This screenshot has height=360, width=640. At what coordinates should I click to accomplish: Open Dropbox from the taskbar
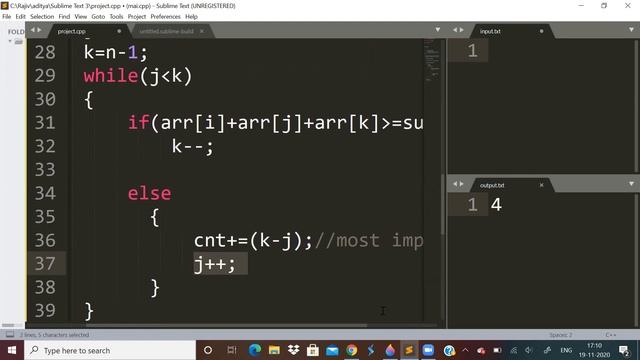tap(293, 350)
